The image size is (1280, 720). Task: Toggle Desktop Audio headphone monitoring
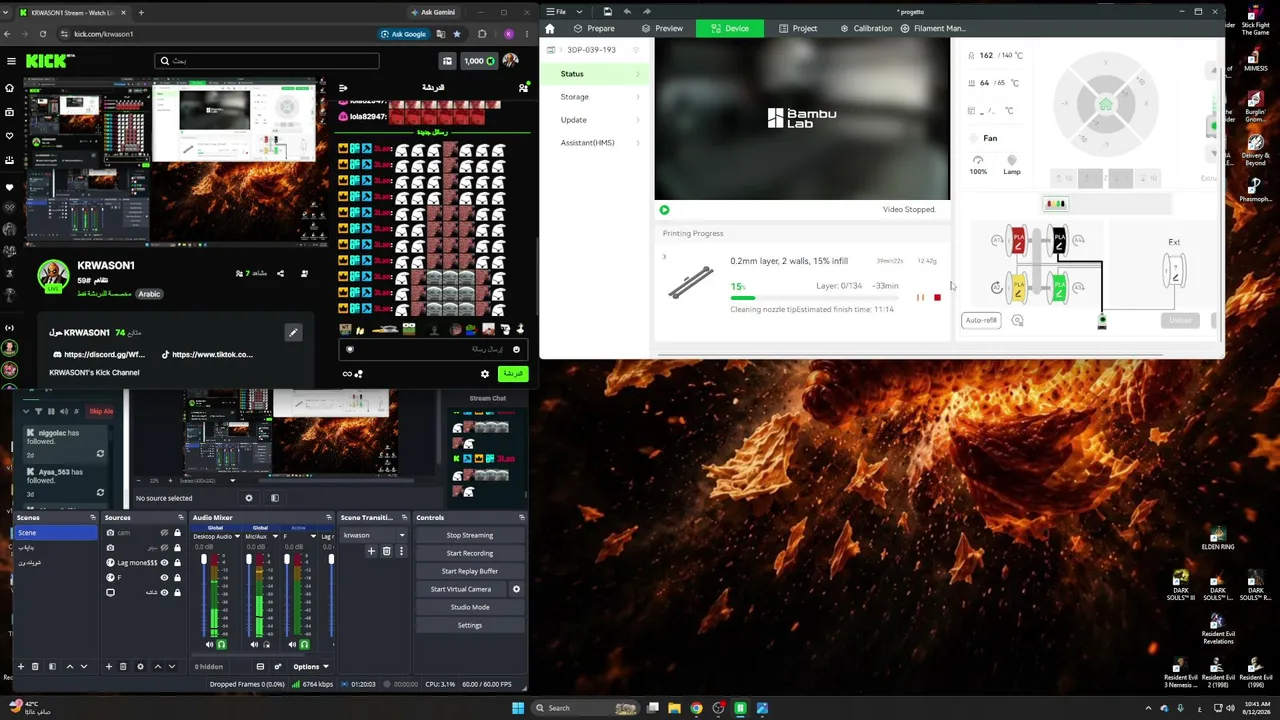coord(222,645)
